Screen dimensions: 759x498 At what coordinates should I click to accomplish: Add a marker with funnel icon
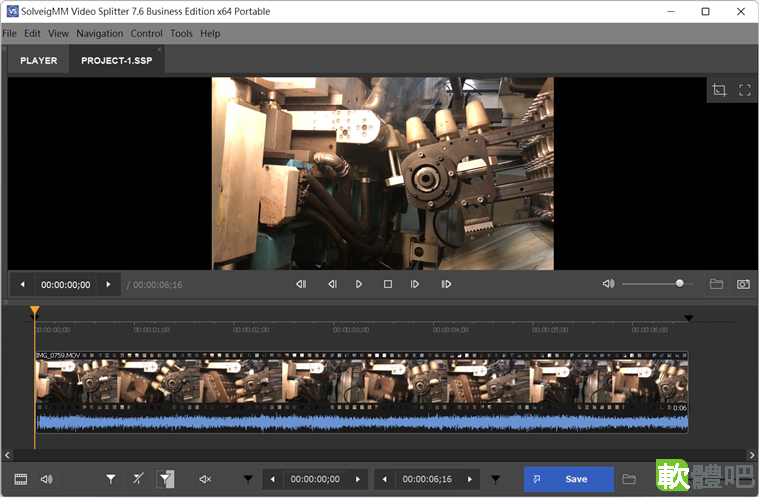pos(111,479)
